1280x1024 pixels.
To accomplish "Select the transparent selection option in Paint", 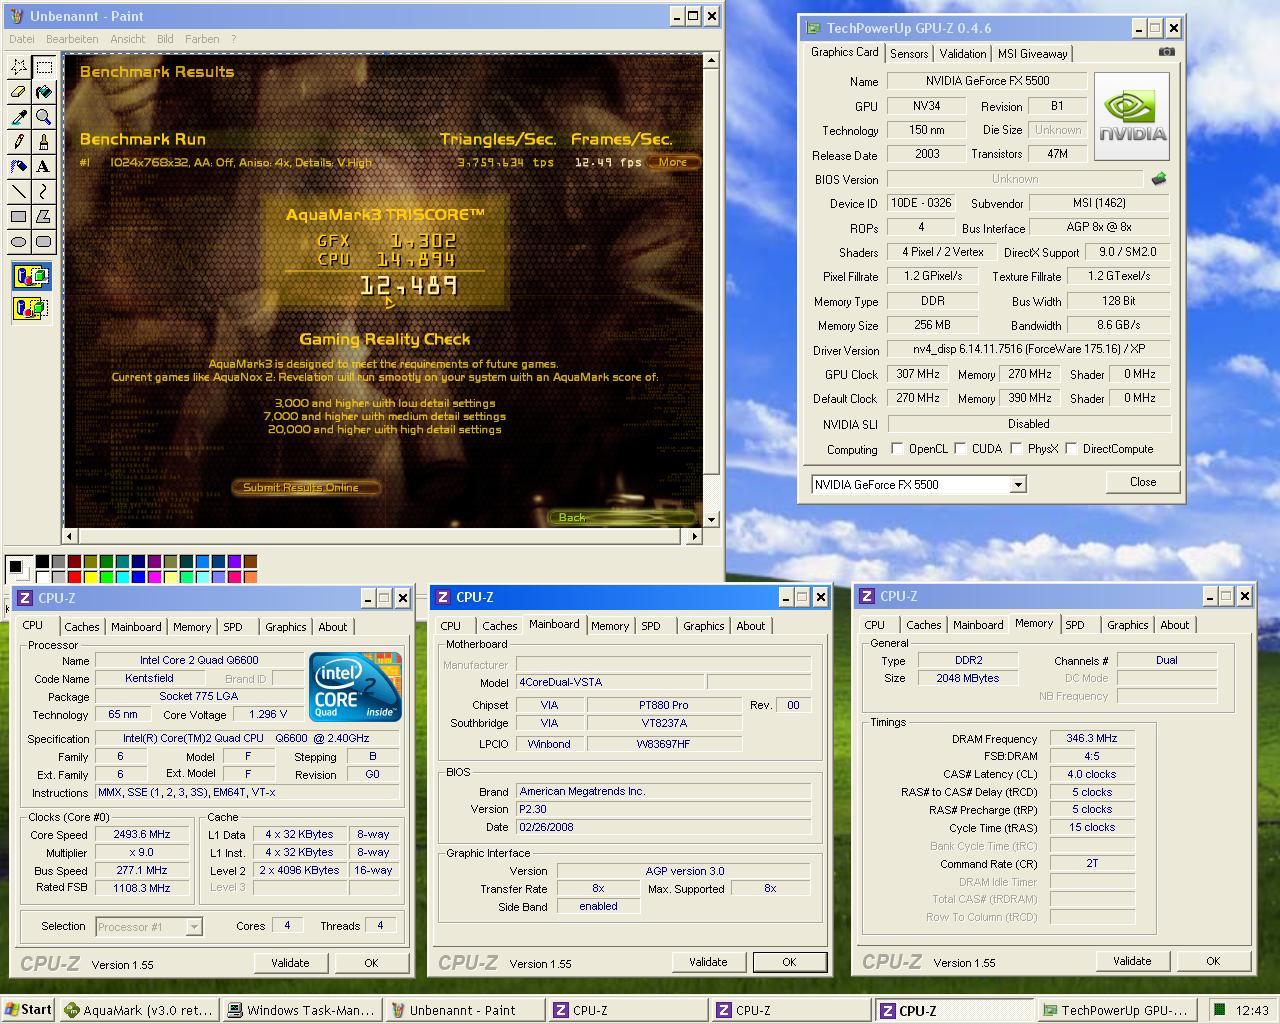I will (31, 308).
